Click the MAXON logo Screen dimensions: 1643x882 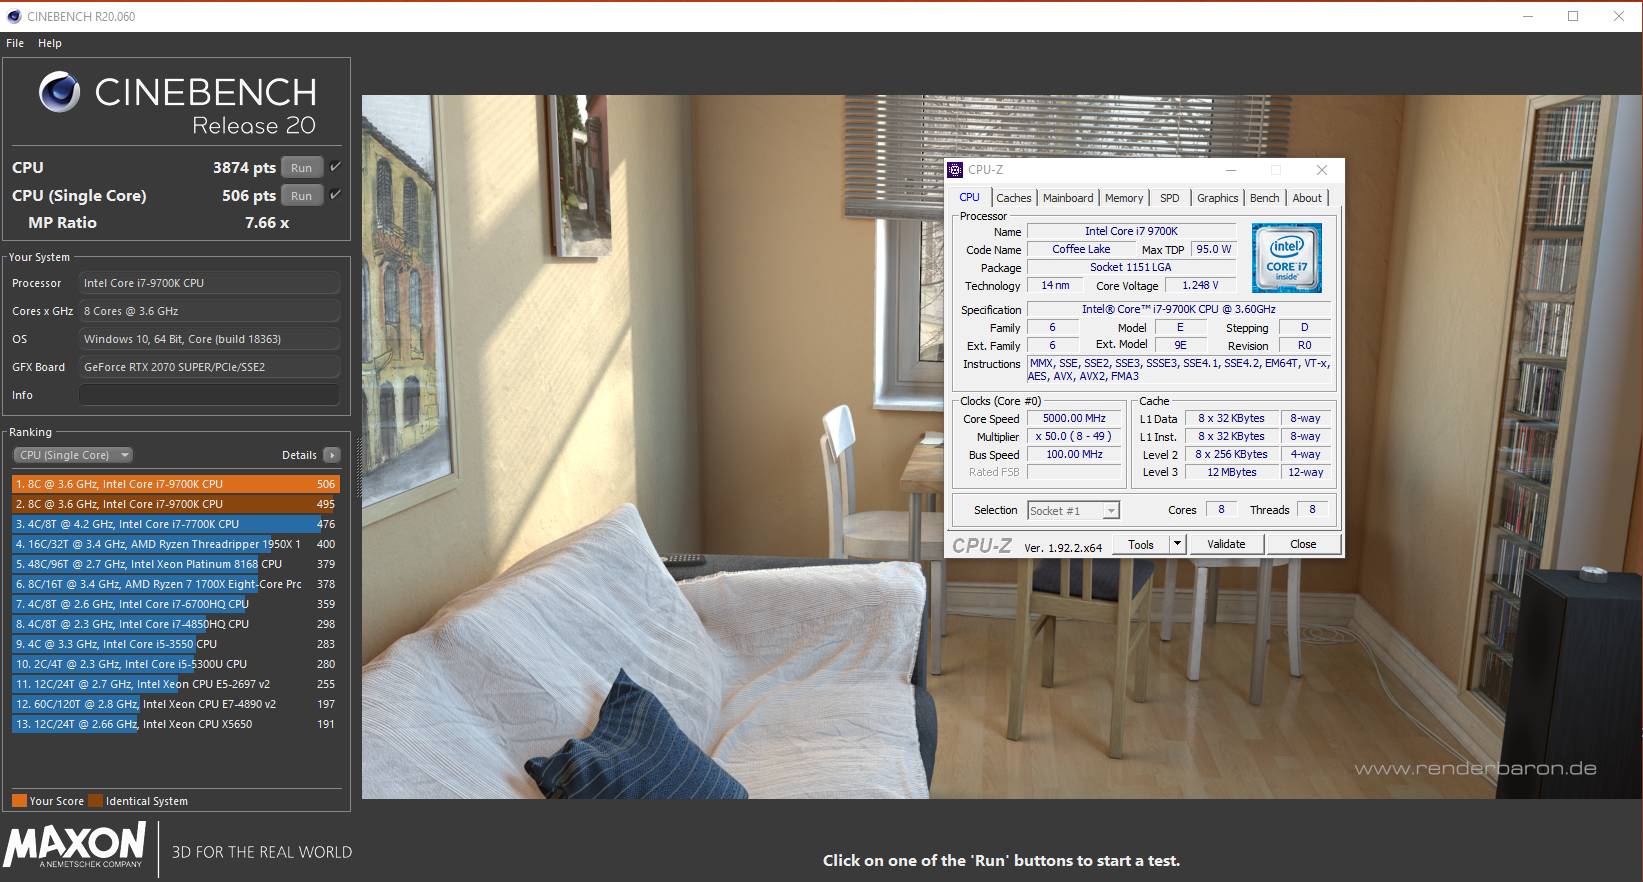(76, 846)
